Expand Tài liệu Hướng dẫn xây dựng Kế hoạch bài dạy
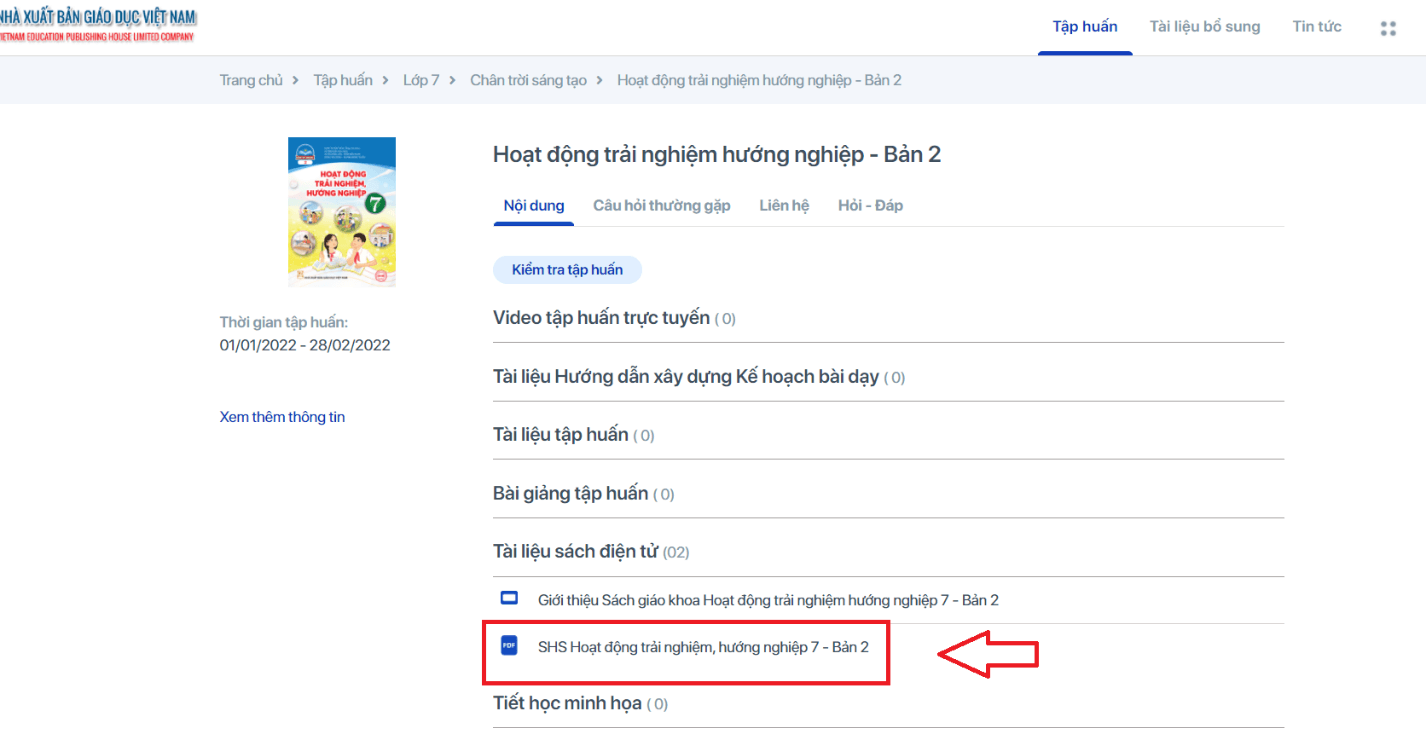The height and width of the screenshot is (740, 1426). coord(888,377)
